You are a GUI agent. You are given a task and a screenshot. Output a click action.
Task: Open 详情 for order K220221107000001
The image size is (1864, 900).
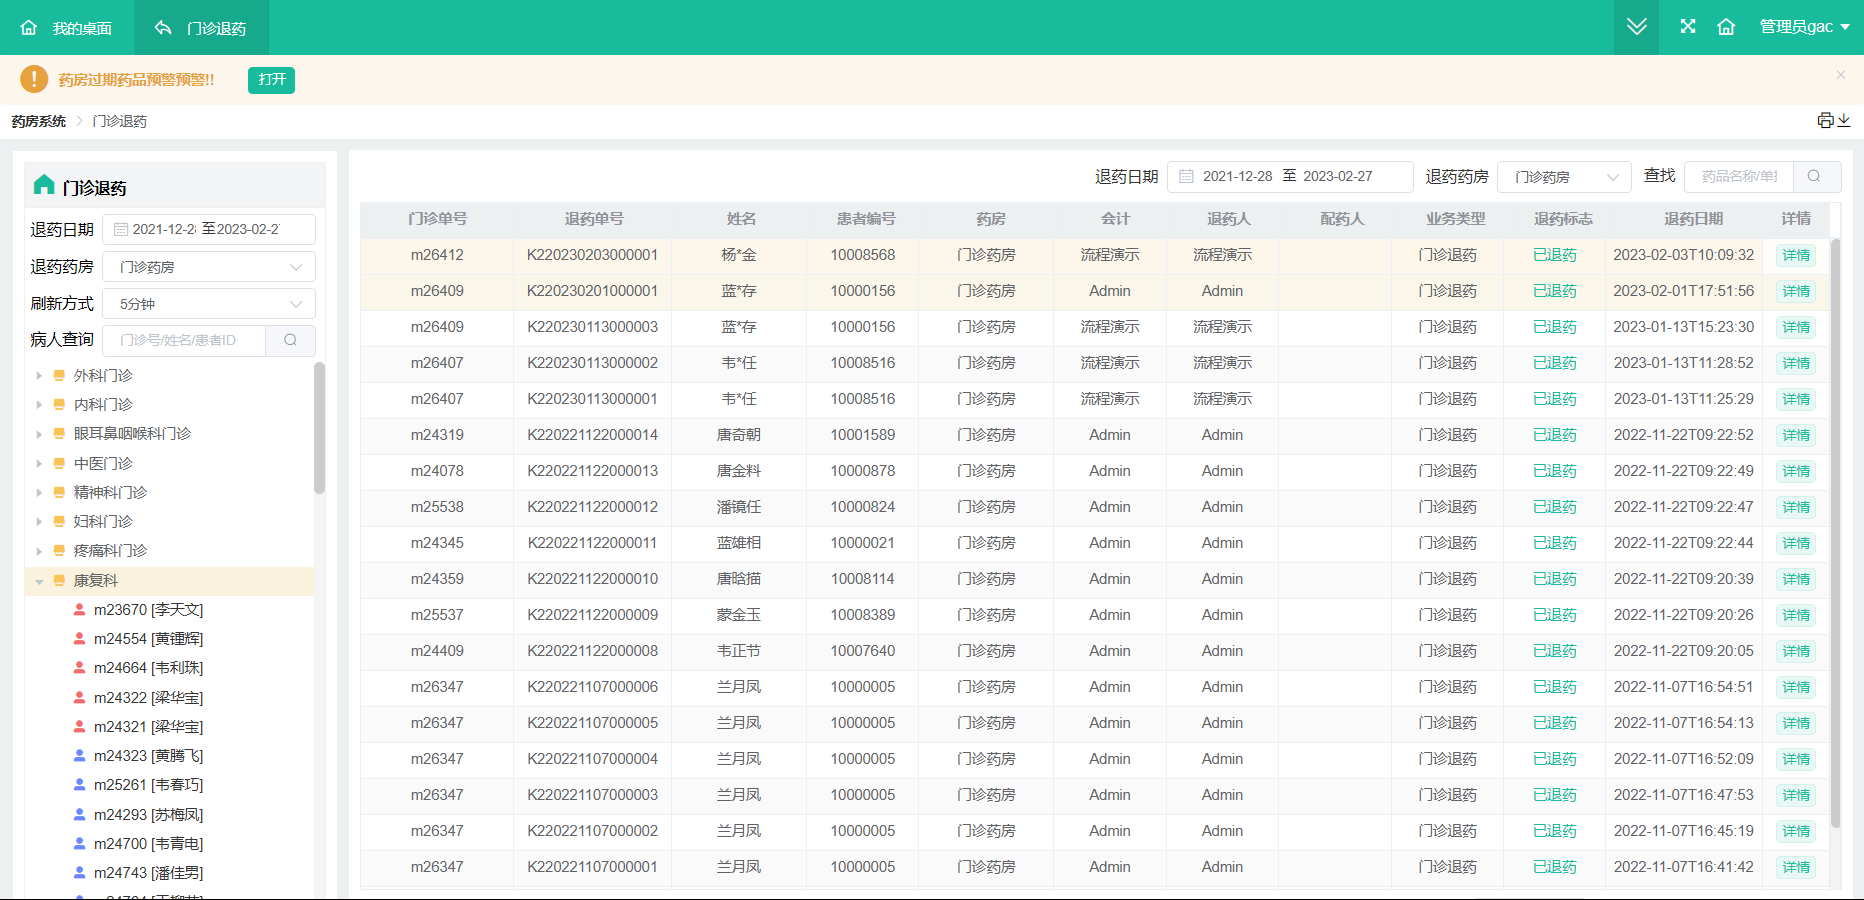point(1796,867)
